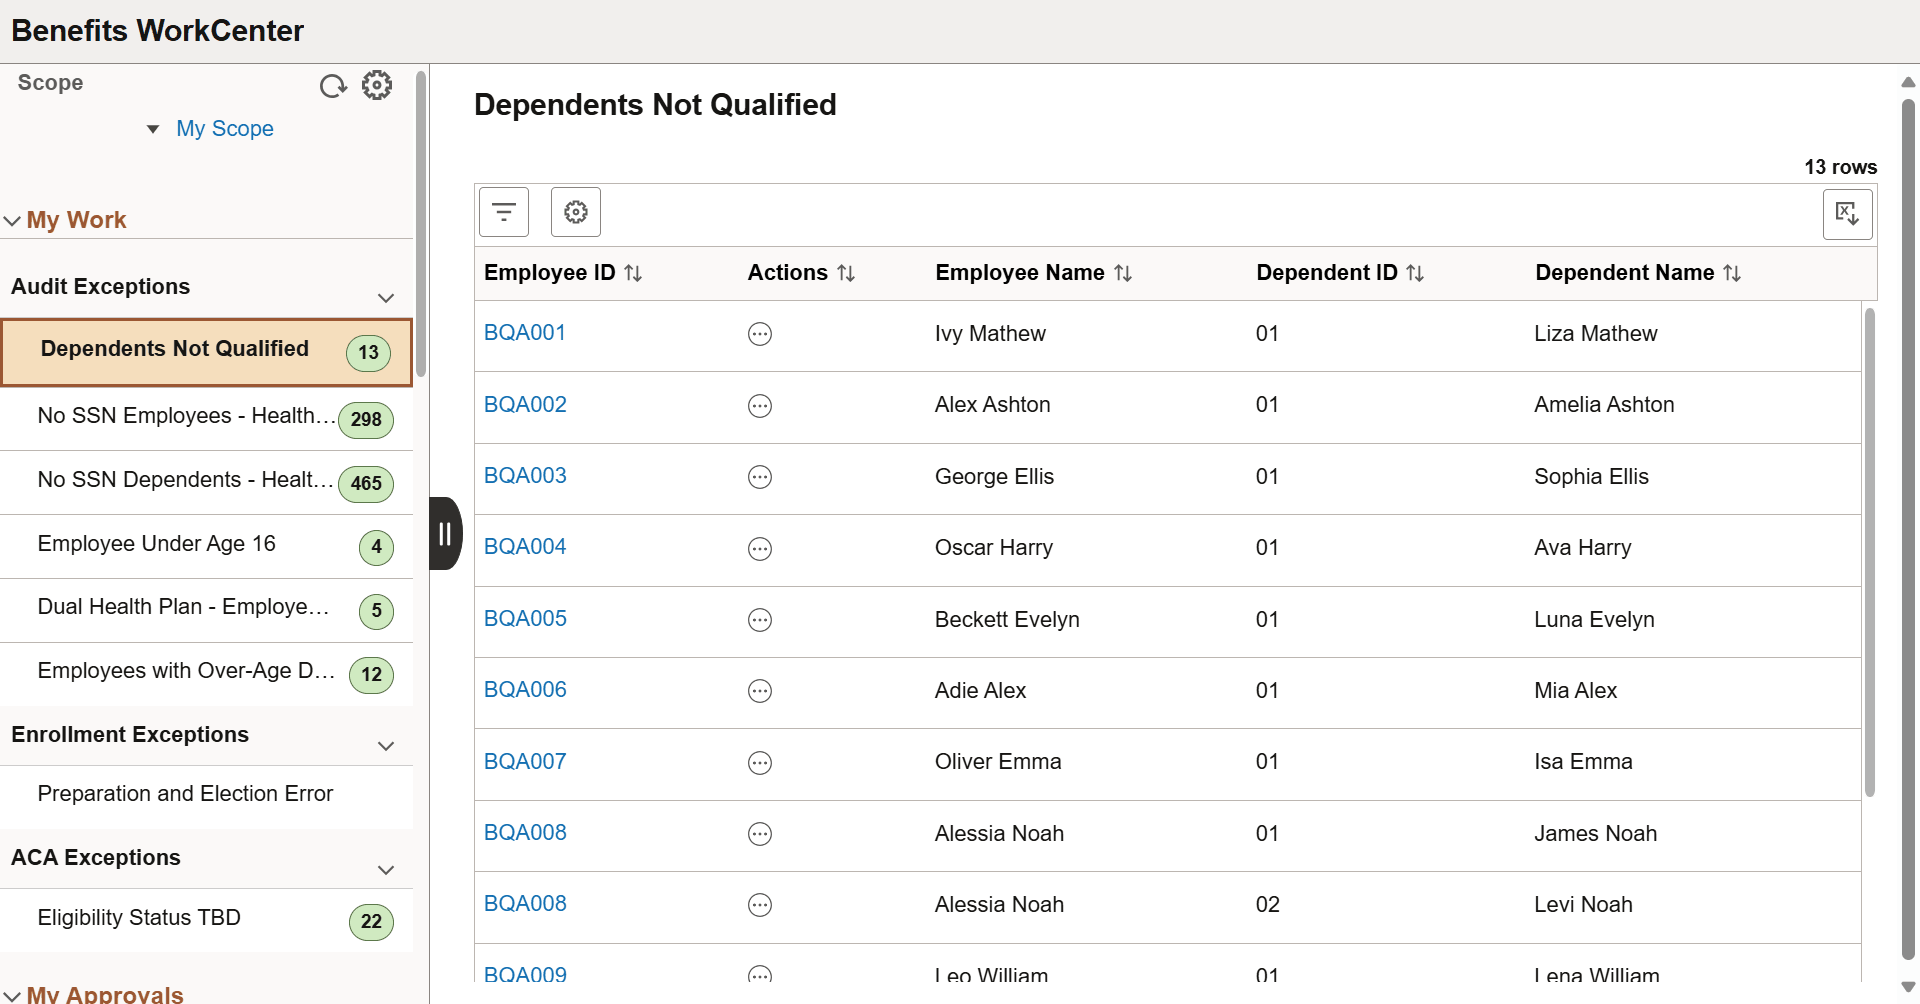Click the Mia Alex dependent name
The height and width of the screenshot is (1004, 1920).
[x=1575, y=691]
